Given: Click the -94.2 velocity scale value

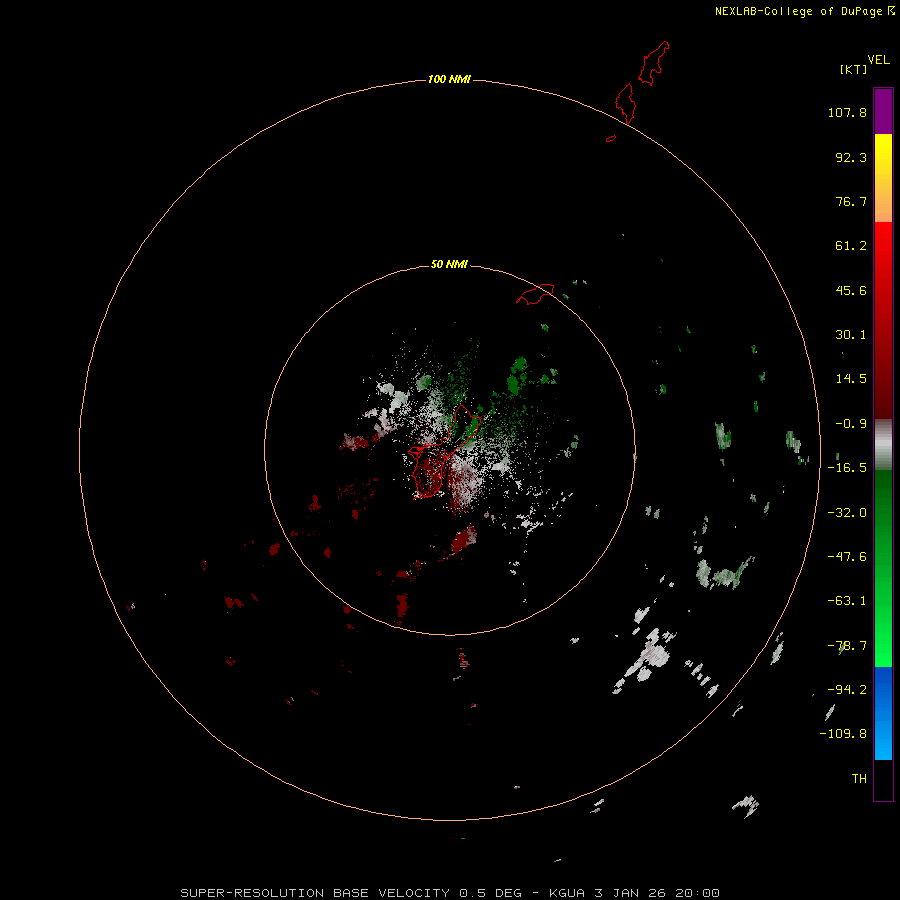Looking at the screenshot, I should pos(847,690).
